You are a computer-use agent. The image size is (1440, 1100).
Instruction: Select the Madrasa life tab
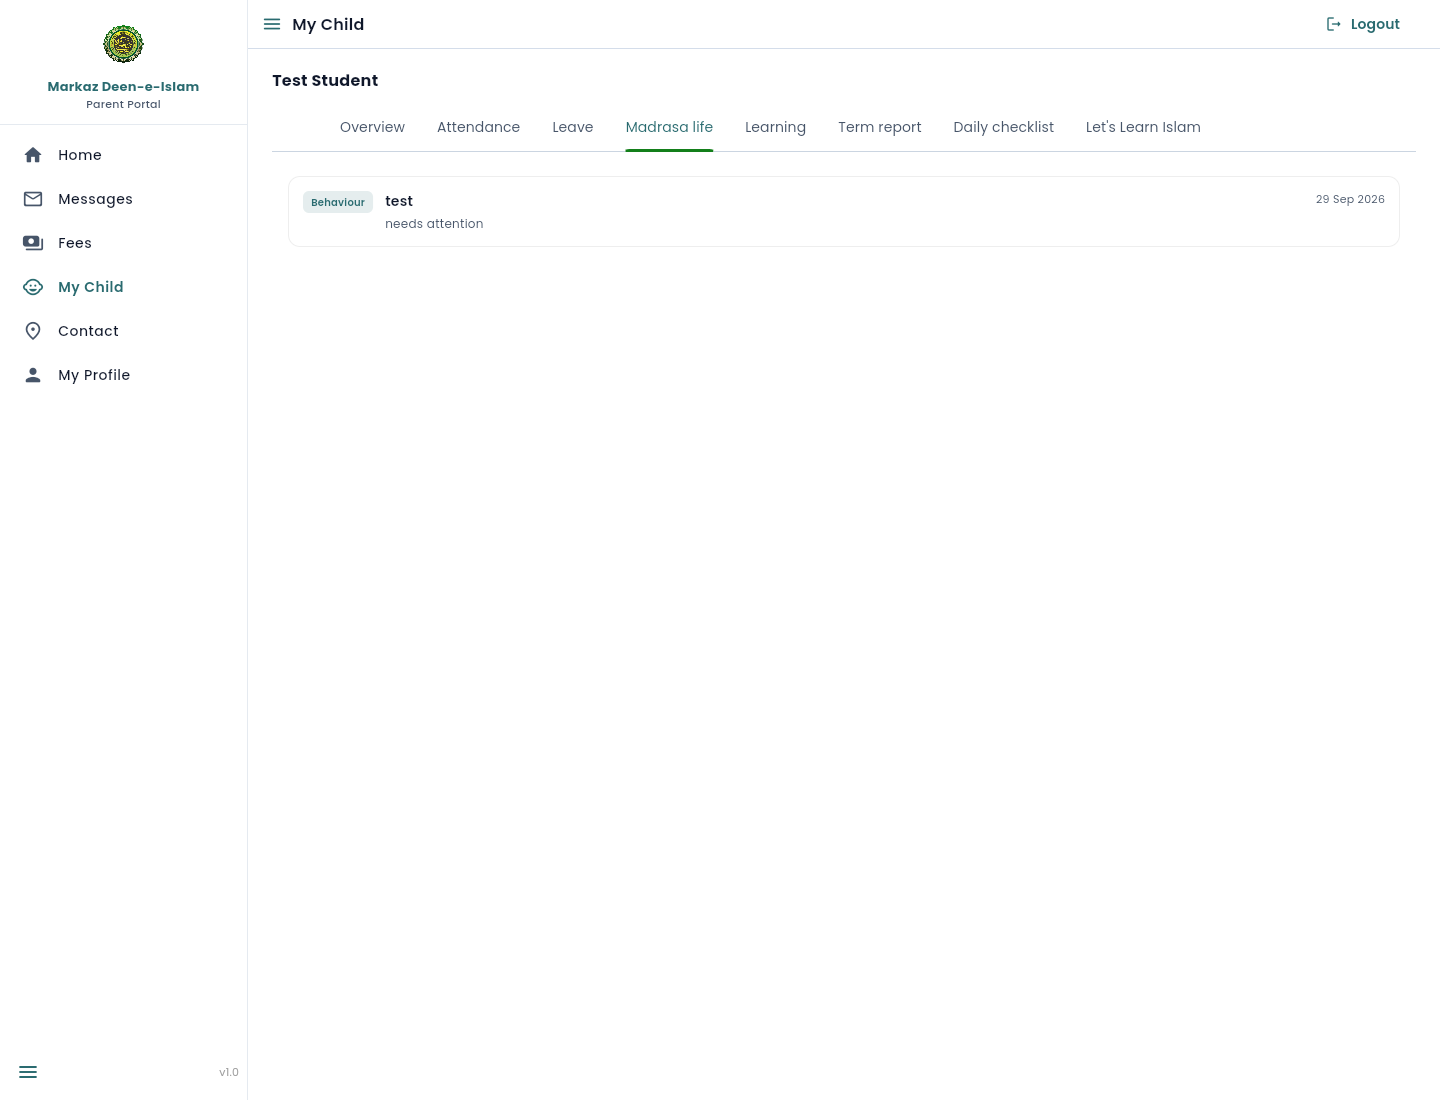(x=669, y=127)
